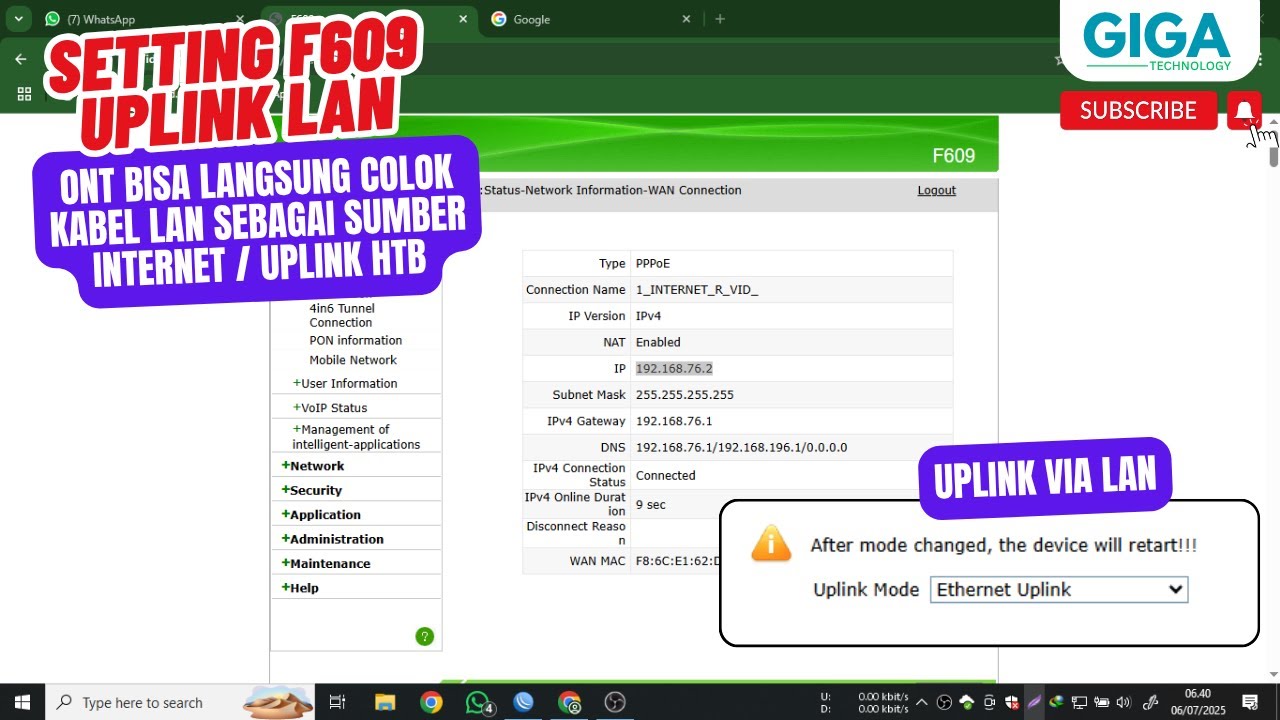Click the pen link tray icon

pyautogui.click(x=1151, y=702)
